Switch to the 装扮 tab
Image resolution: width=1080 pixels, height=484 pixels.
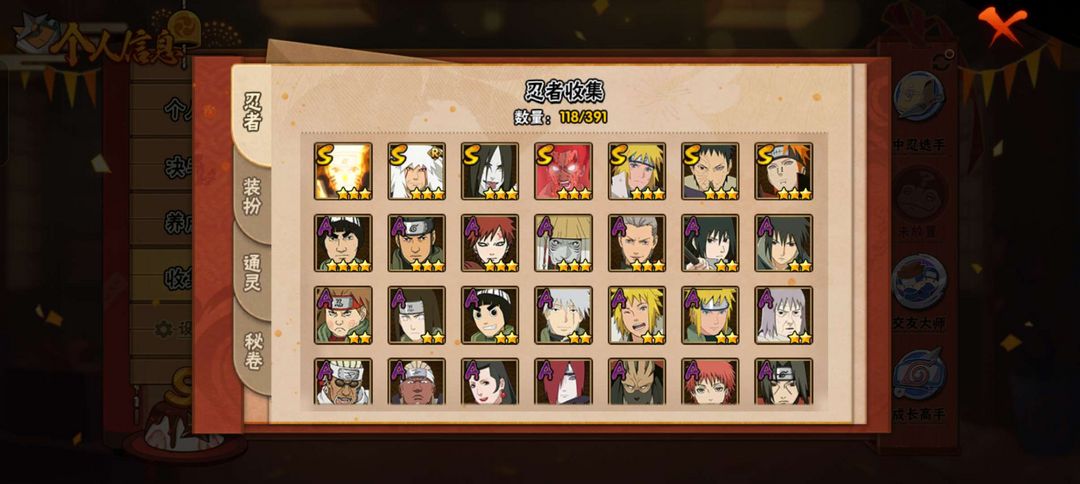click(253, 196)
